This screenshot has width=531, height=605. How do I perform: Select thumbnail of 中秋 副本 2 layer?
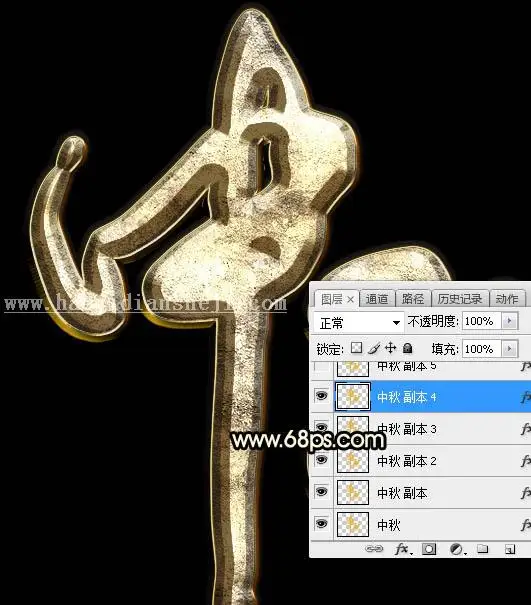[353, 461]
